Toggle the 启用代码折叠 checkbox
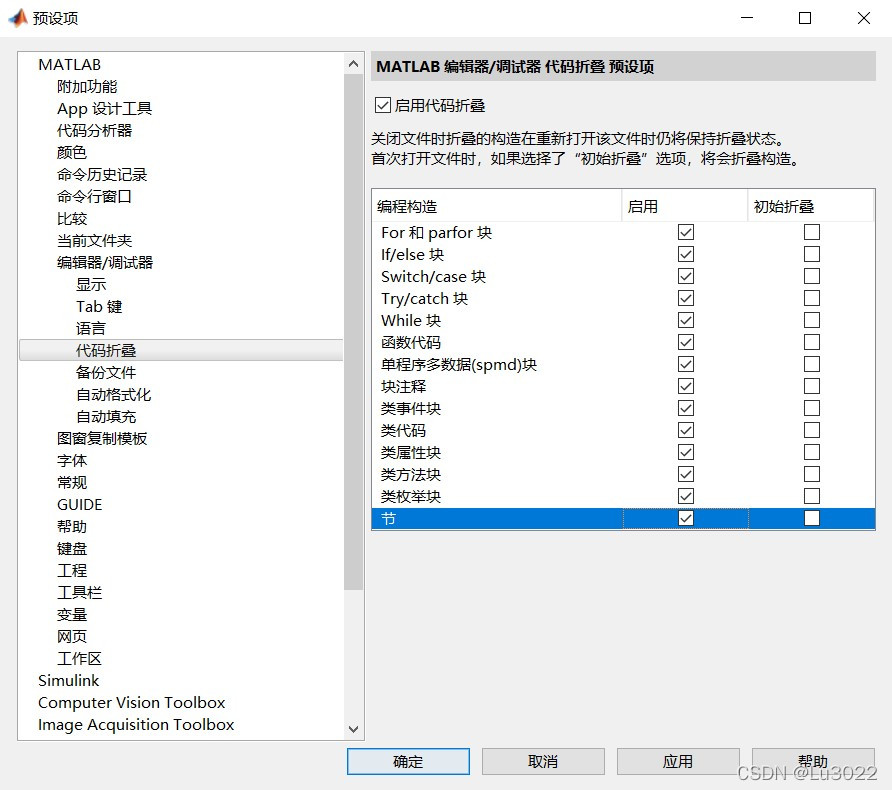This screenshot has width=892, height=790. coord(383,105)
